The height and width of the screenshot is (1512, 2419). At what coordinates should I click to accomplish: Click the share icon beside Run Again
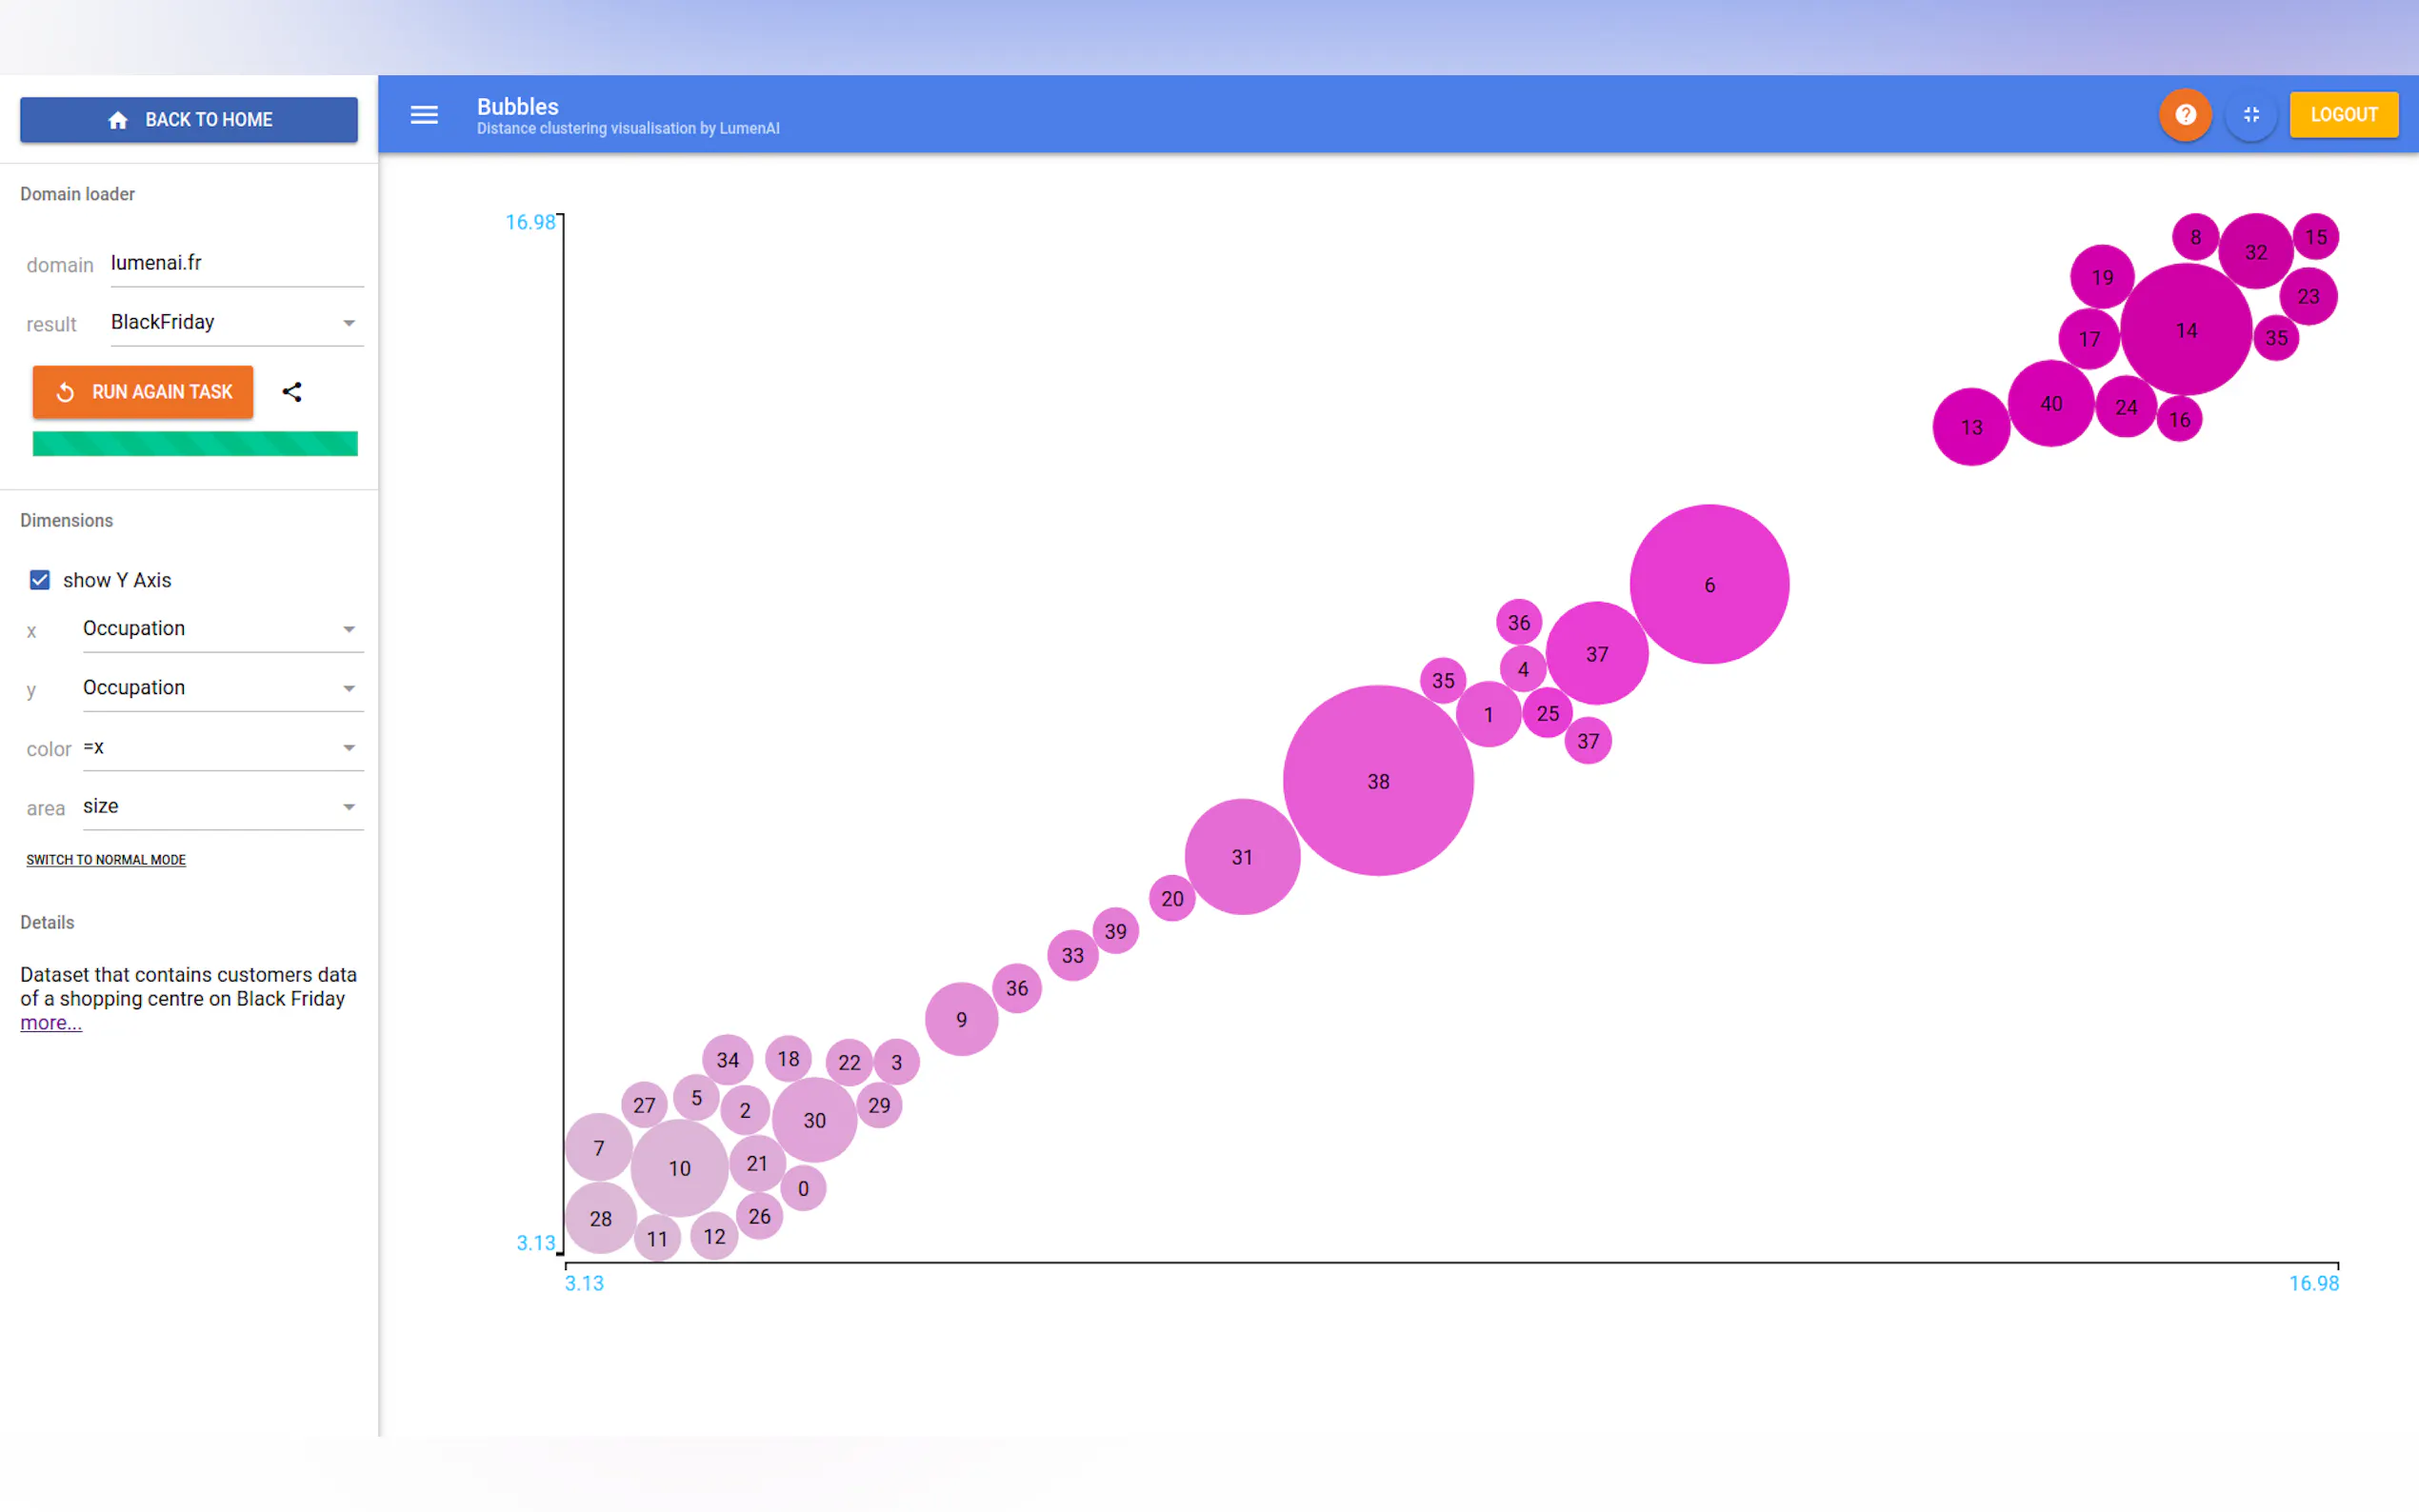click(x=292, y=392)
